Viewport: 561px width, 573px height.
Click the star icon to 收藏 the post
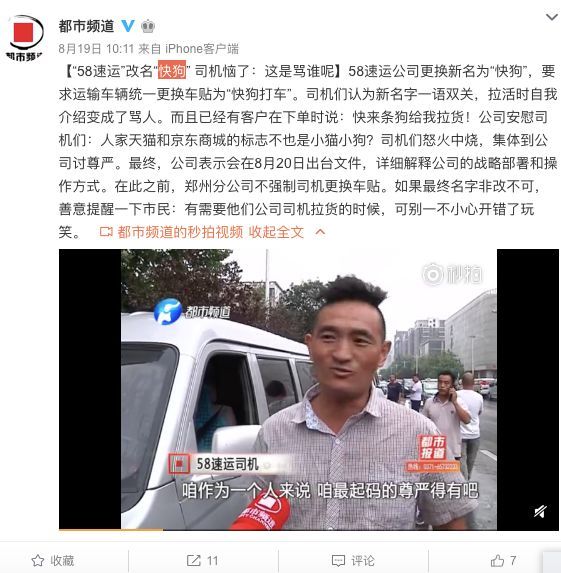coord(38,560)
